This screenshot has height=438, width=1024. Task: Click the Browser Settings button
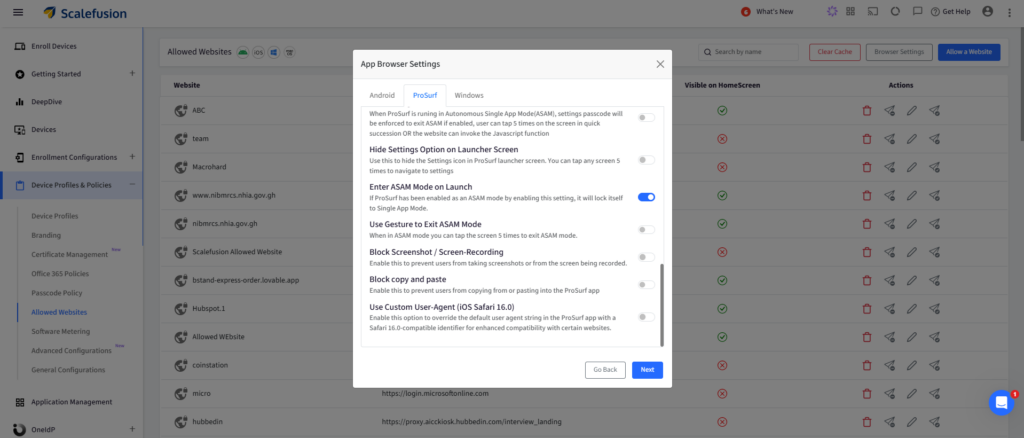[899, 52]
